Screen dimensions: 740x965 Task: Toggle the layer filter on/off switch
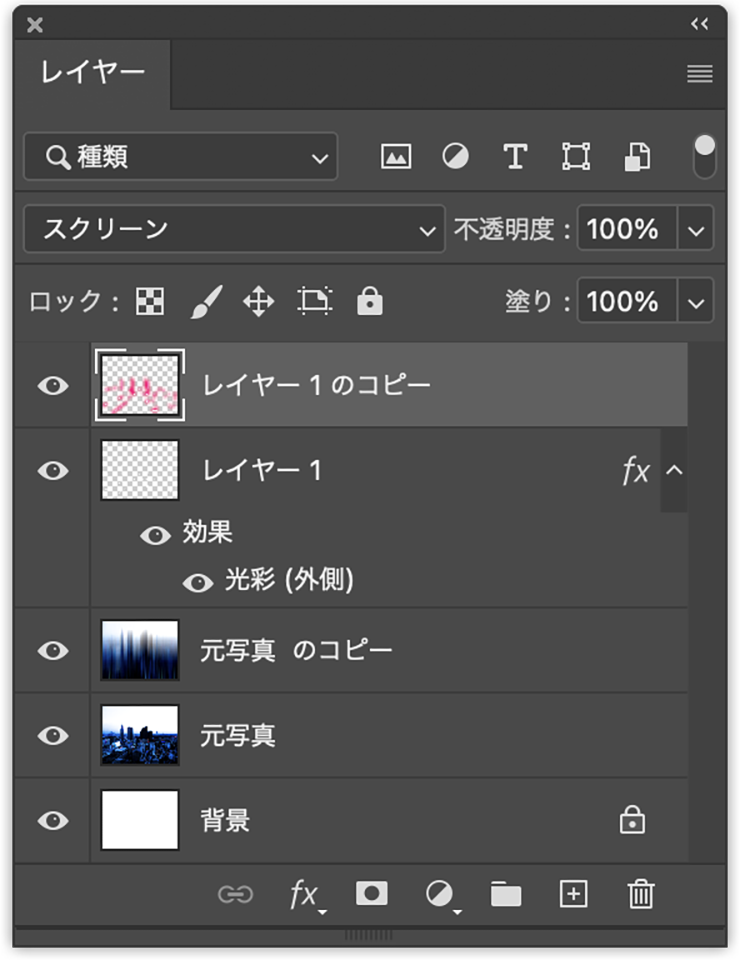[x=704, y=157]
